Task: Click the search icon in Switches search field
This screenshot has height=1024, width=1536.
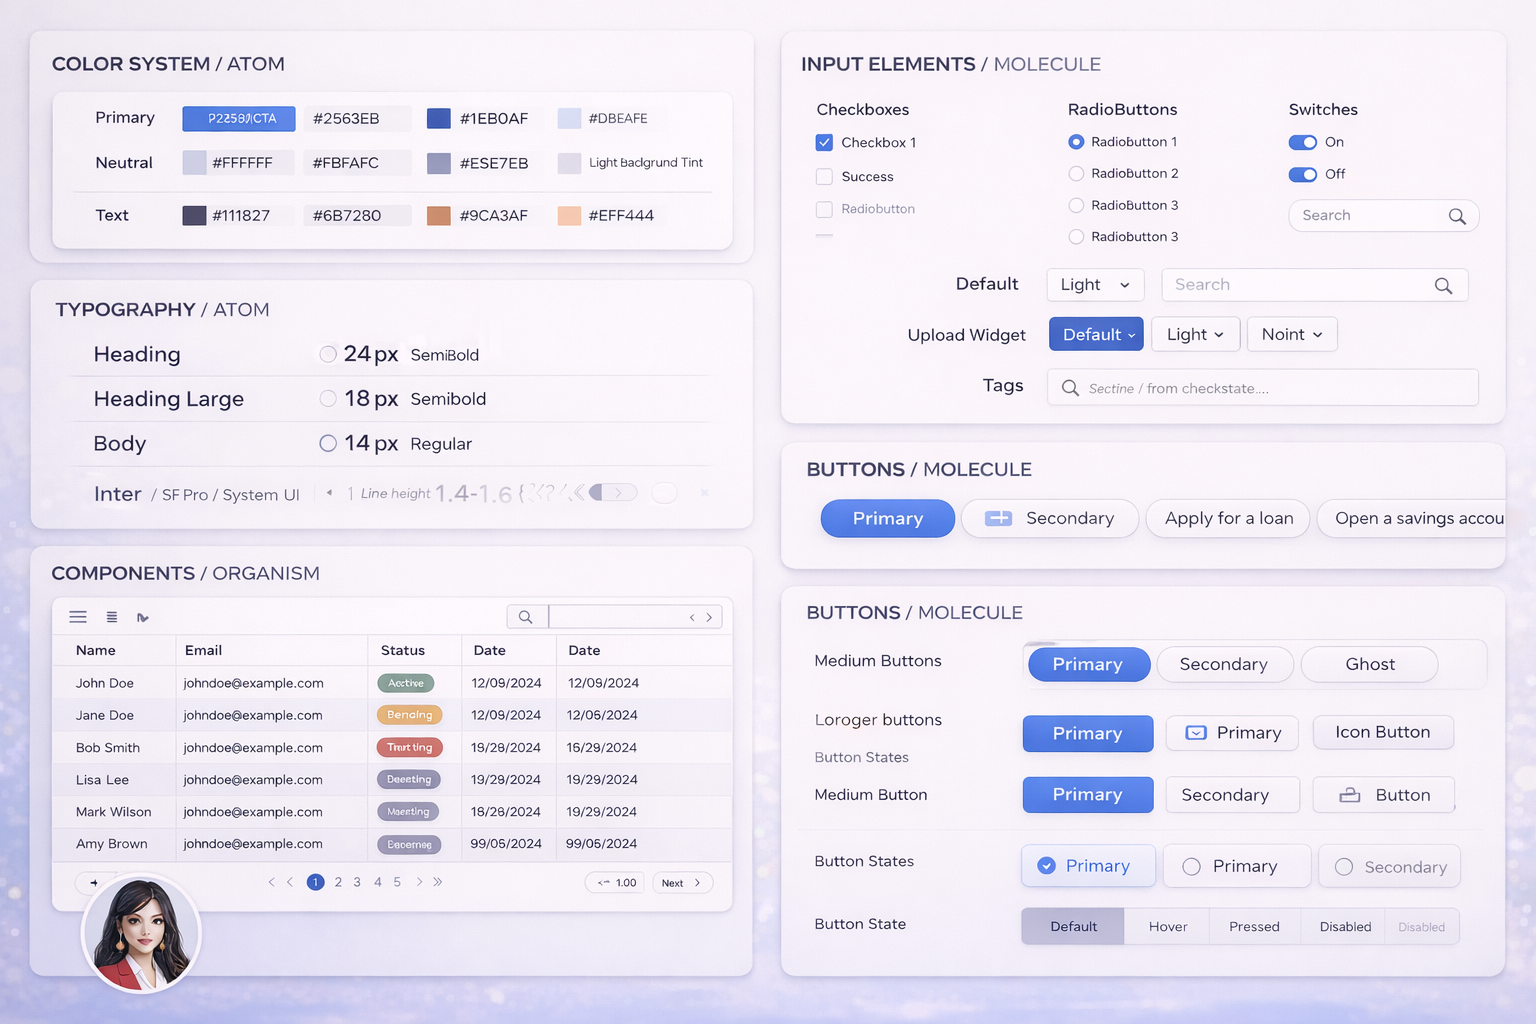Action: (x=1457, y=216)
